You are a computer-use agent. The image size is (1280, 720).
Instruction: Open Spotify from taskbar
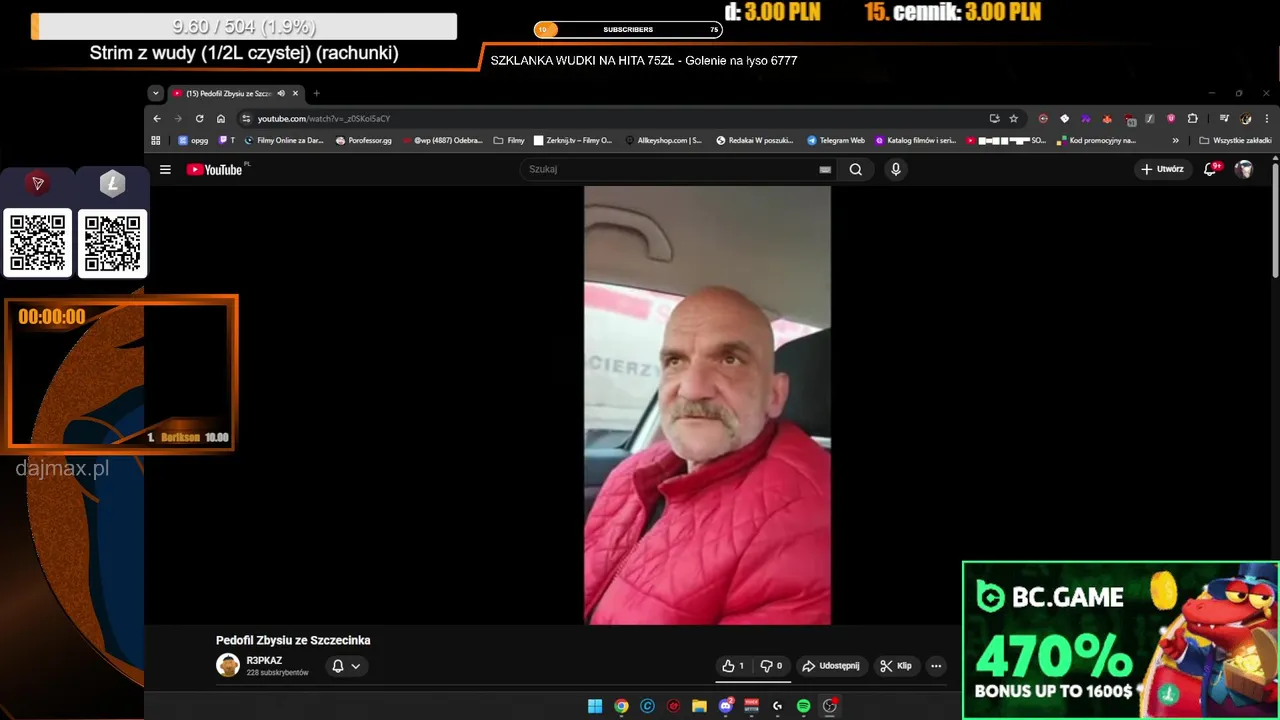tap(803, 706)
